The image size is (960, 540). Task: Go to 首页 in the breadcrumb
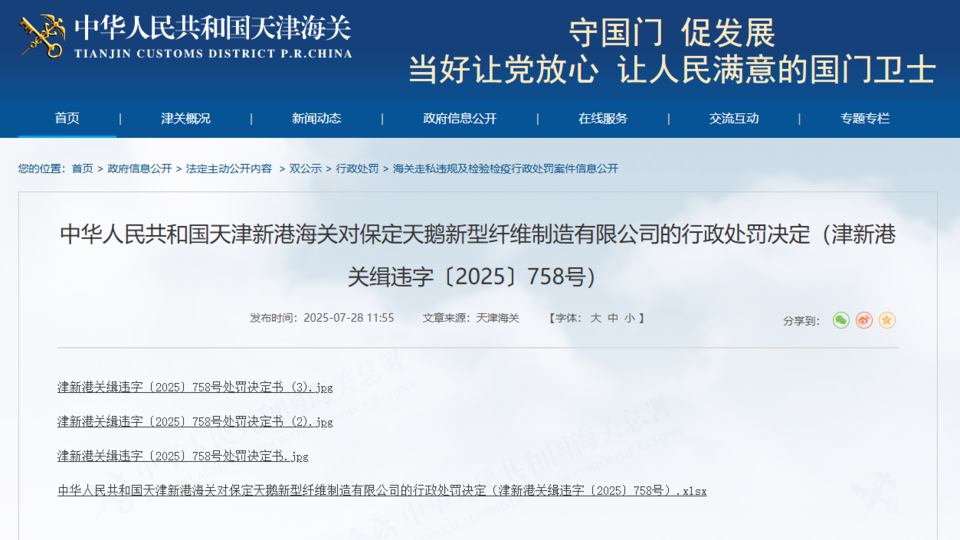coord(82,168)
